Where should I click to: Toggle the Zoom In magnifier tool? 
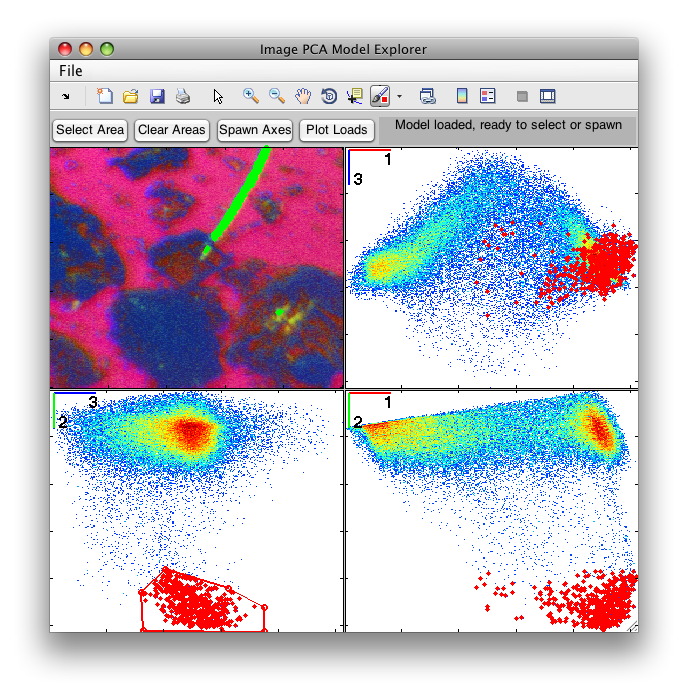click(251, 97)
